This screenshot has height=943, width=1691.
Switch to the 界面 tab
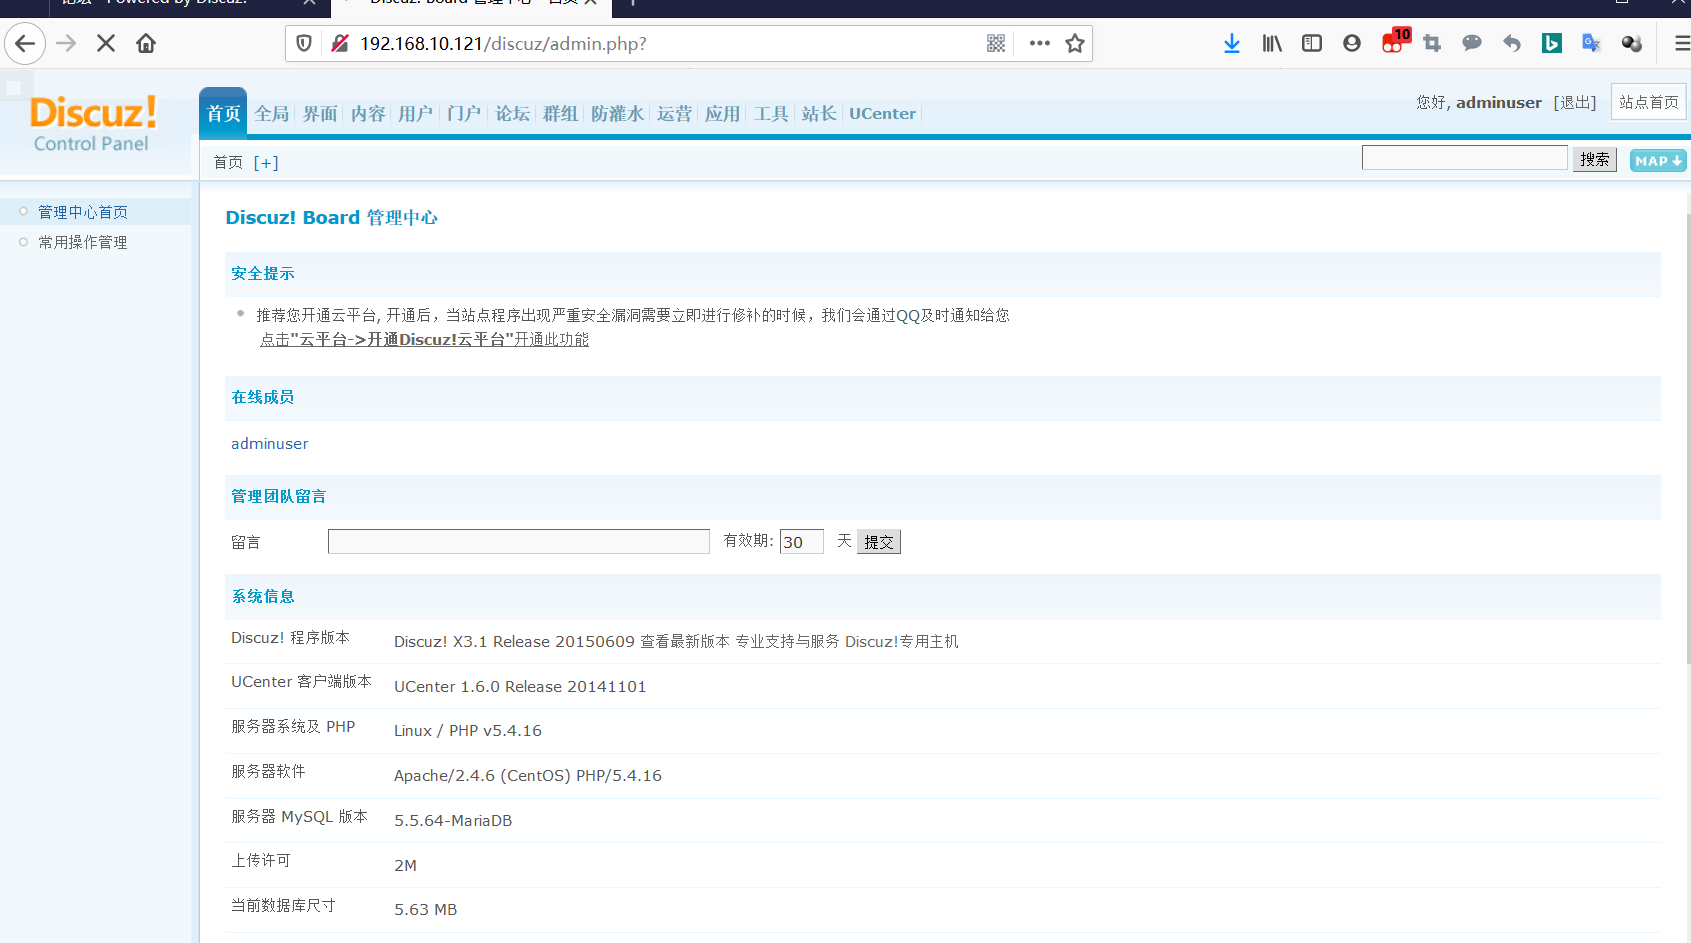tap(320, 114)
